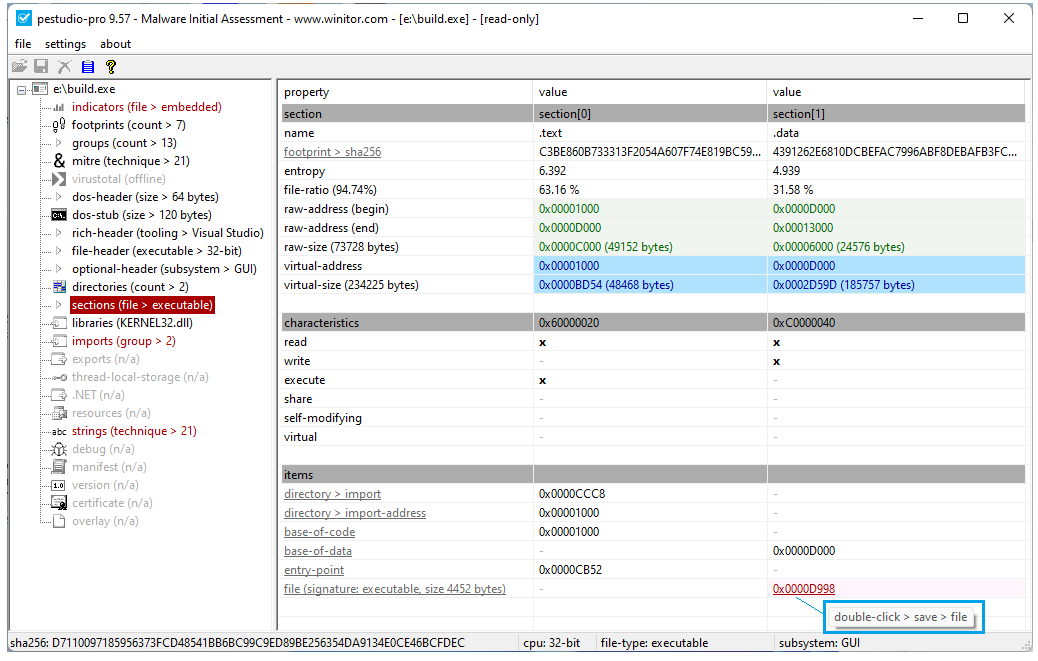This screenshot has width=1038, height=661.
Task: Collapse the e:\build.exe root node
Action: tap(22, 89)
